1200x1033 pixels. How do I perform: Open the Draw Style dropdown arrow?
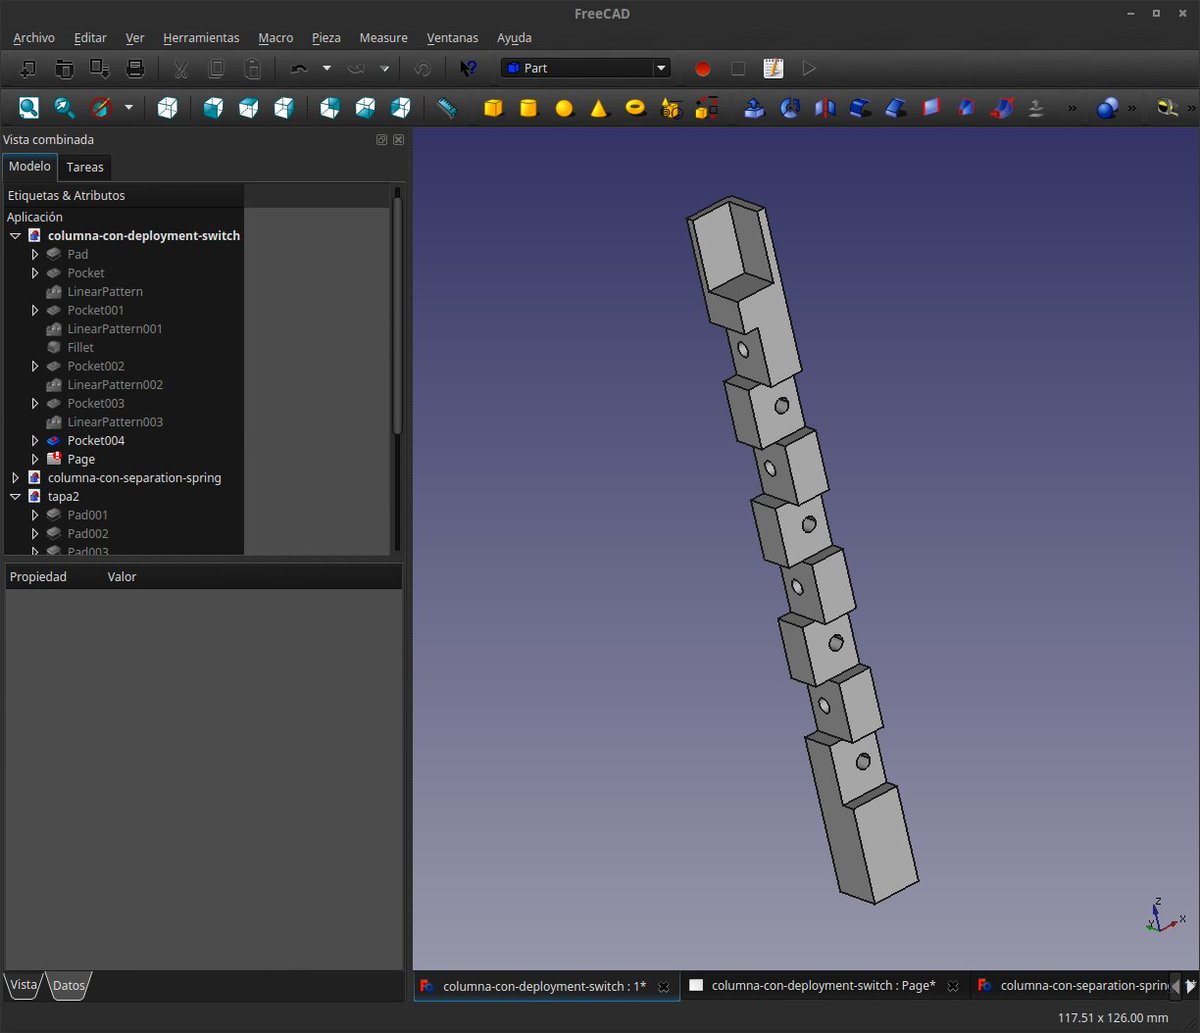click(x=128, y=107)
